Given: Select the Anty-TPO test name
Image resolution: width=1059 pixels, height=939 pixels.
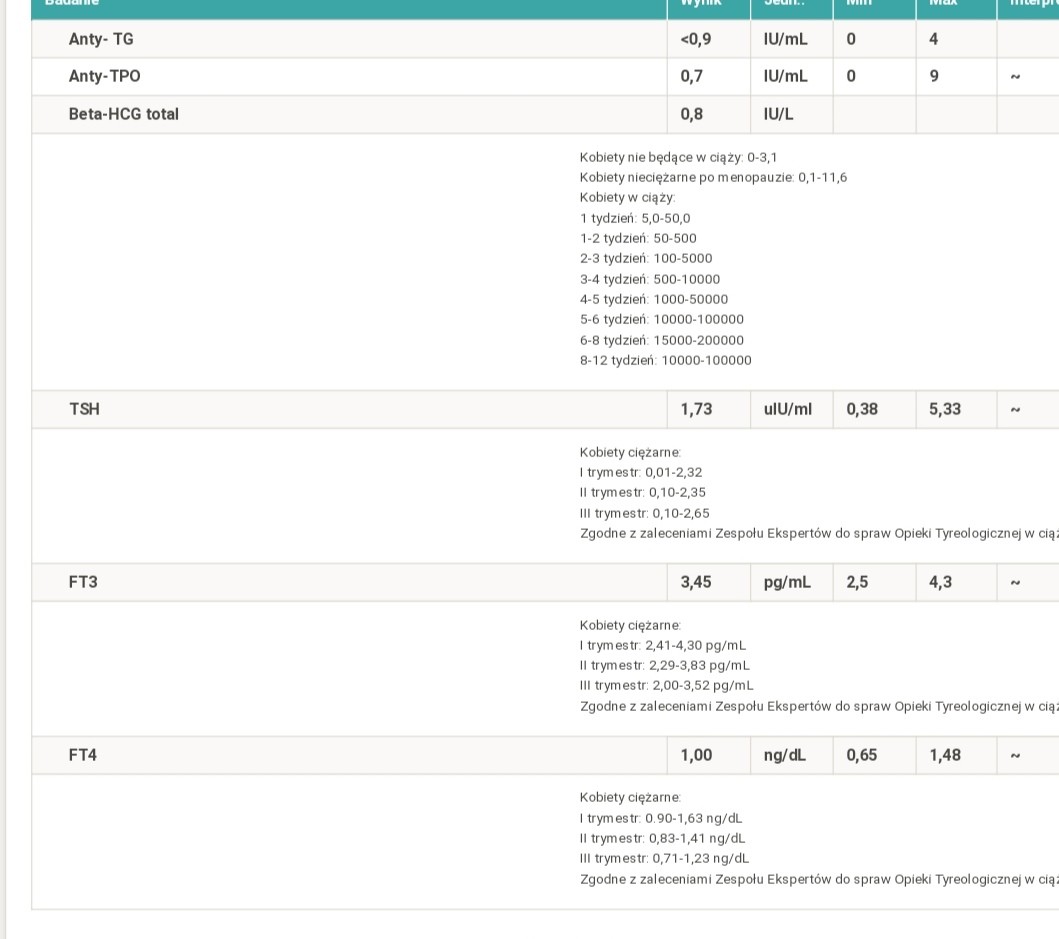Looking at the screenshot, I should coord(104,77).
